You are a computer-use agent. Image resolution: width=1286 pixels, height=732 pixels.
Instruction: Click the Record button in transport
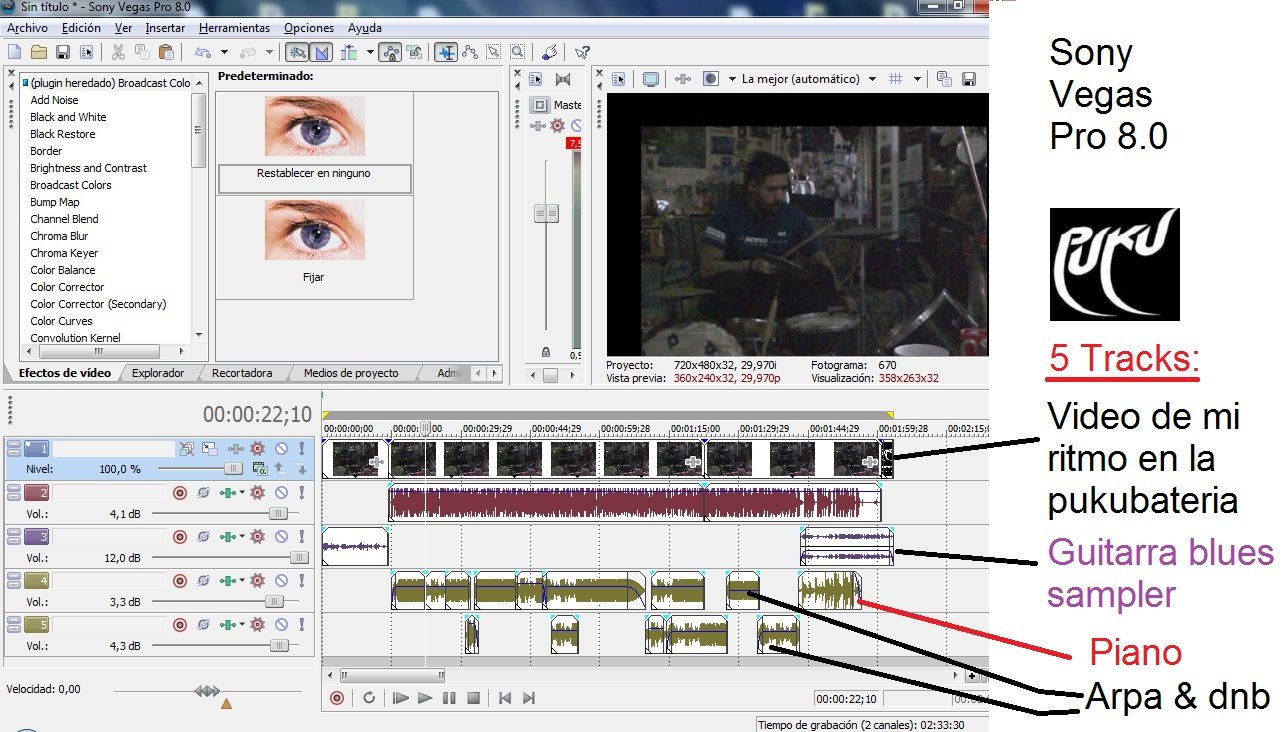click(337, 698)
